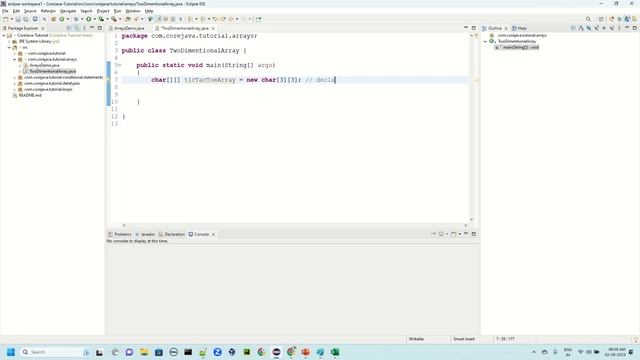Switch to the ArrayDemo.java editor tab

[127, 28]
